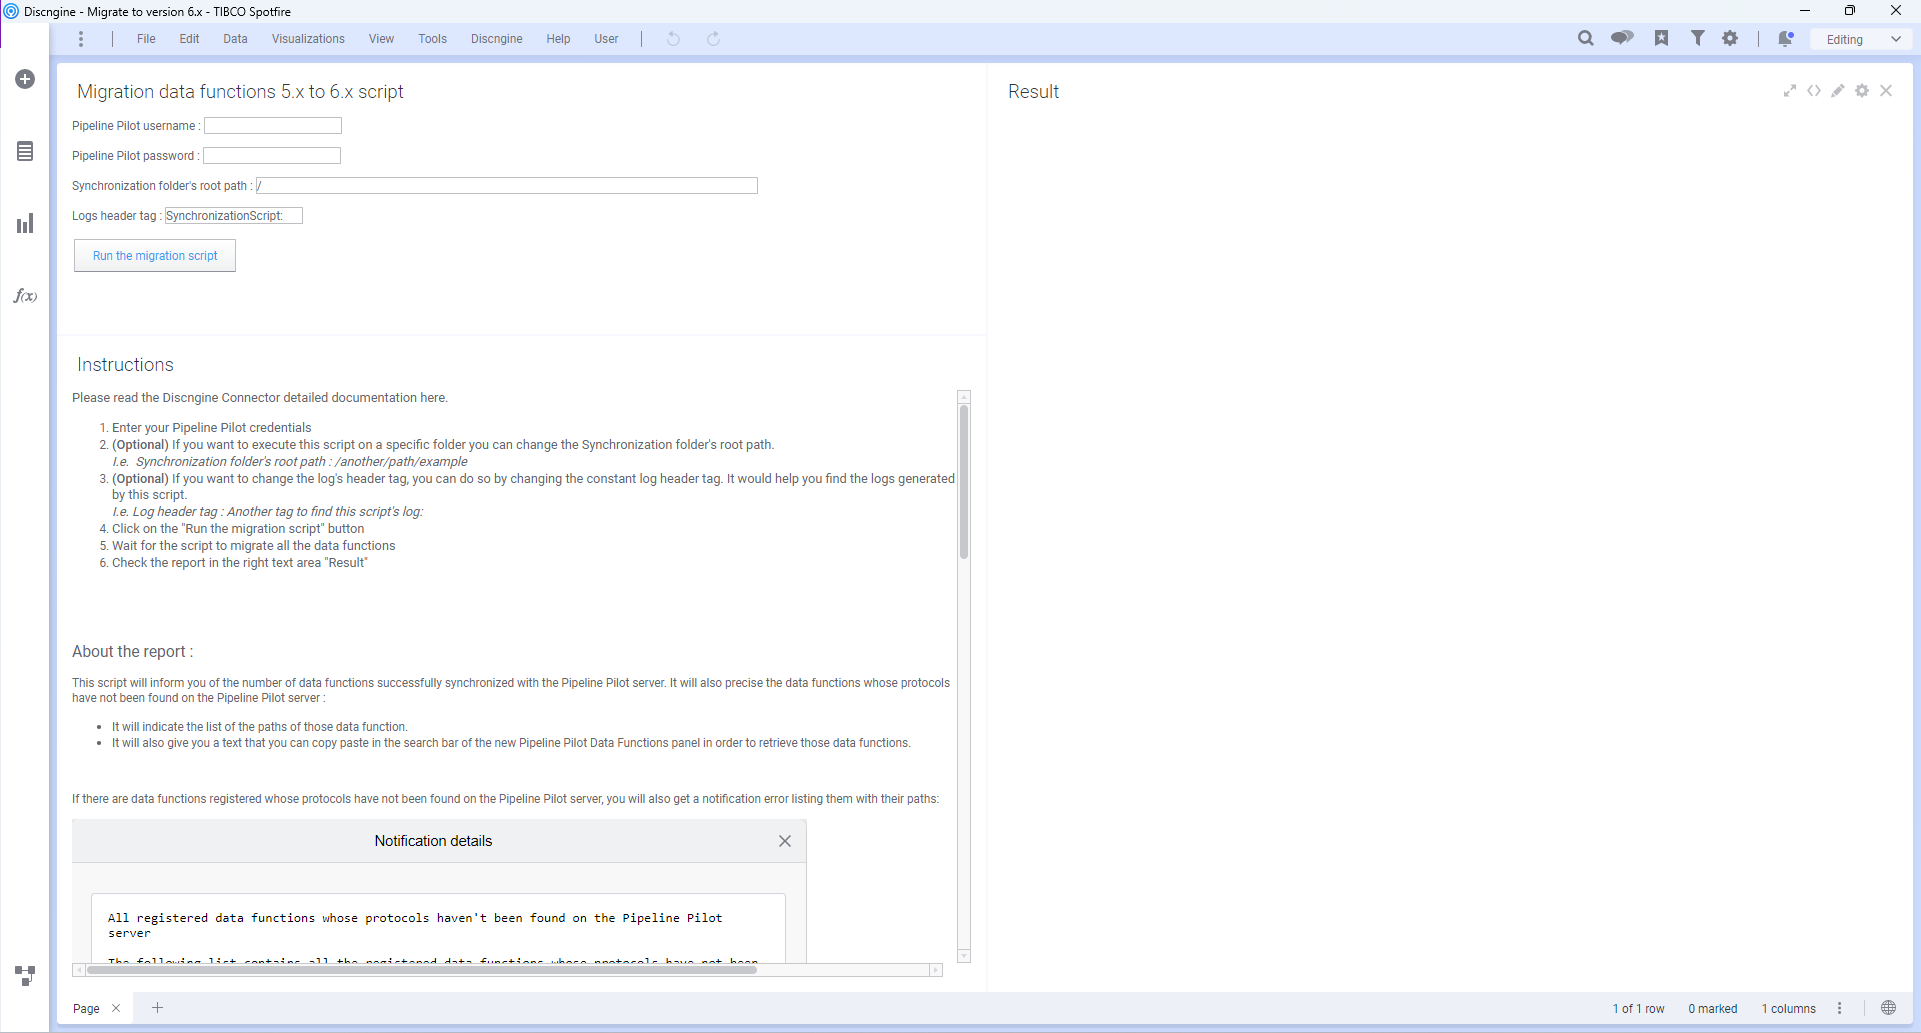Open the Data menu
Screen dimensions: 1921x1033
(235, 39)
